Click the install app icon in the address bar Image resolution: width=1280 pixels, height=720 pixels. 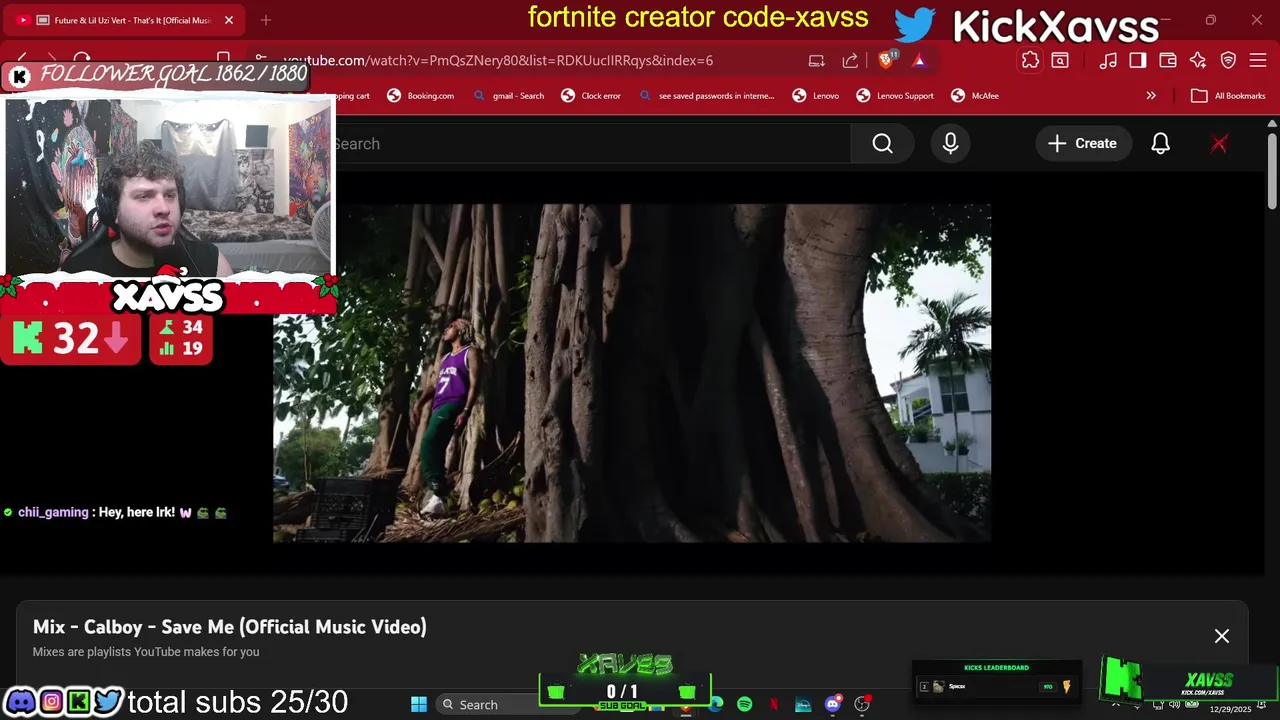coord(817,60)
